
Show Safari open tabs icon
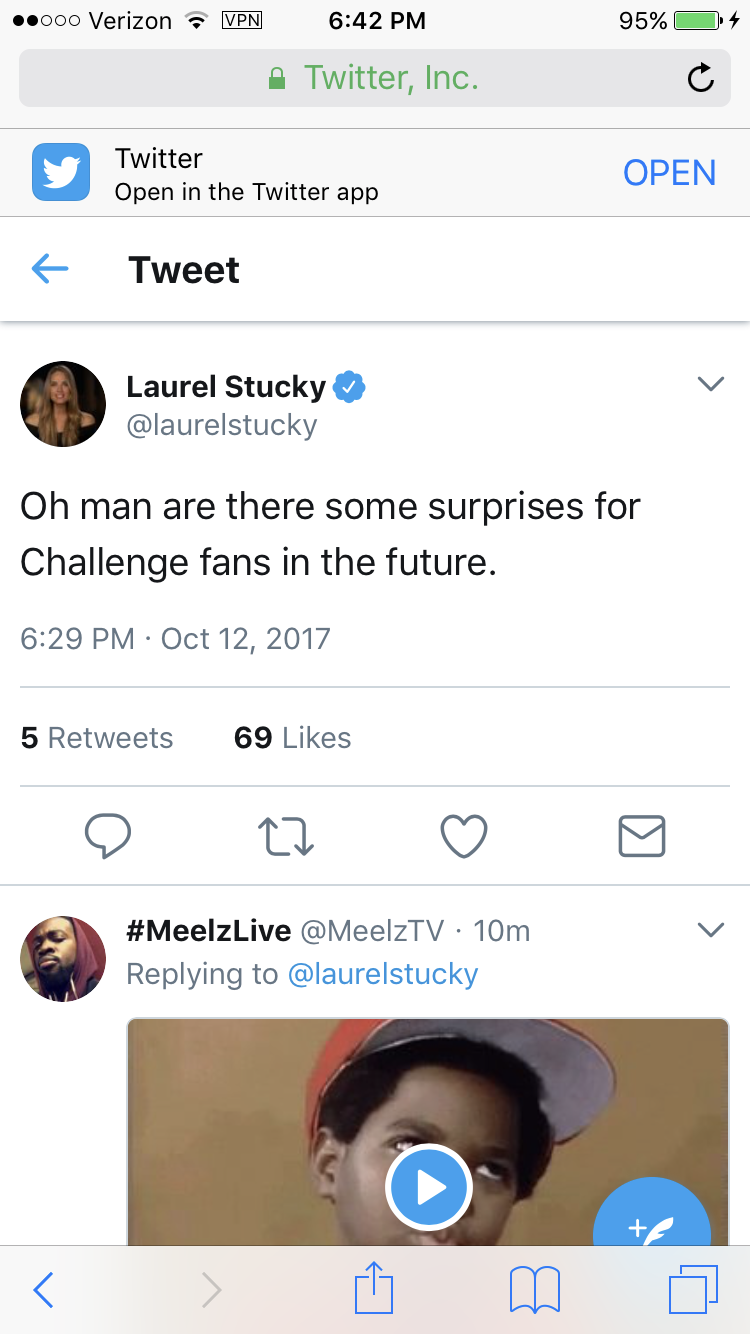(x=693, y=1290)
